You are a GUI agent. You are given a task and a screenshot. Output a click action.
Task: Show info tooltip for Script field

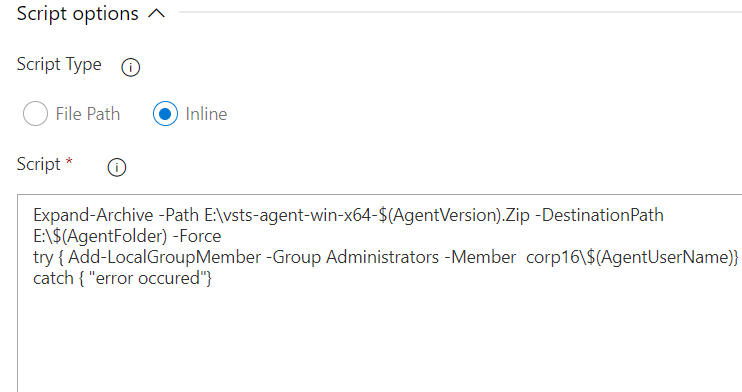point(117,167)
